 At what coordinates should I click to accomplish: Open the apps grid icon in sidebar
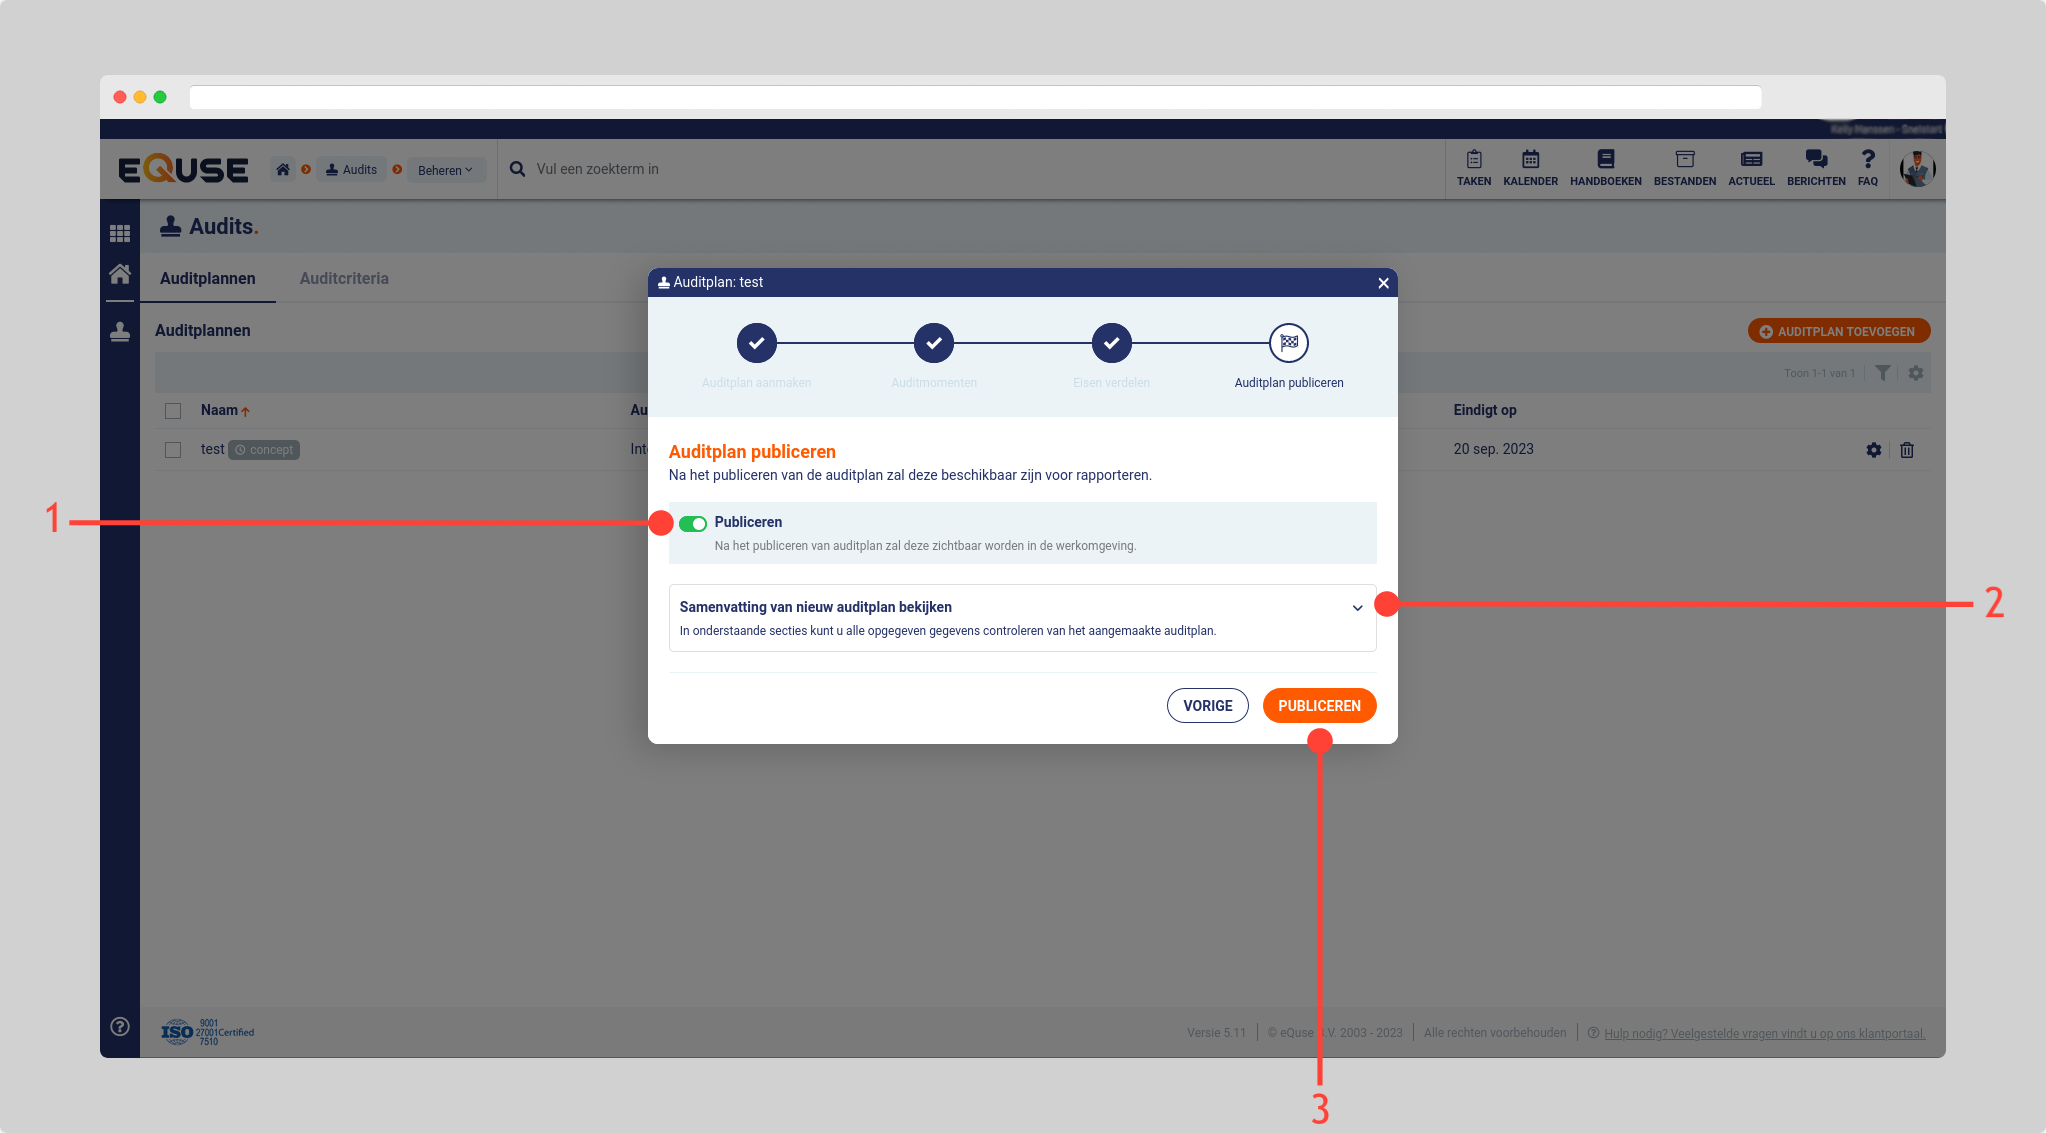coord(120,234)
